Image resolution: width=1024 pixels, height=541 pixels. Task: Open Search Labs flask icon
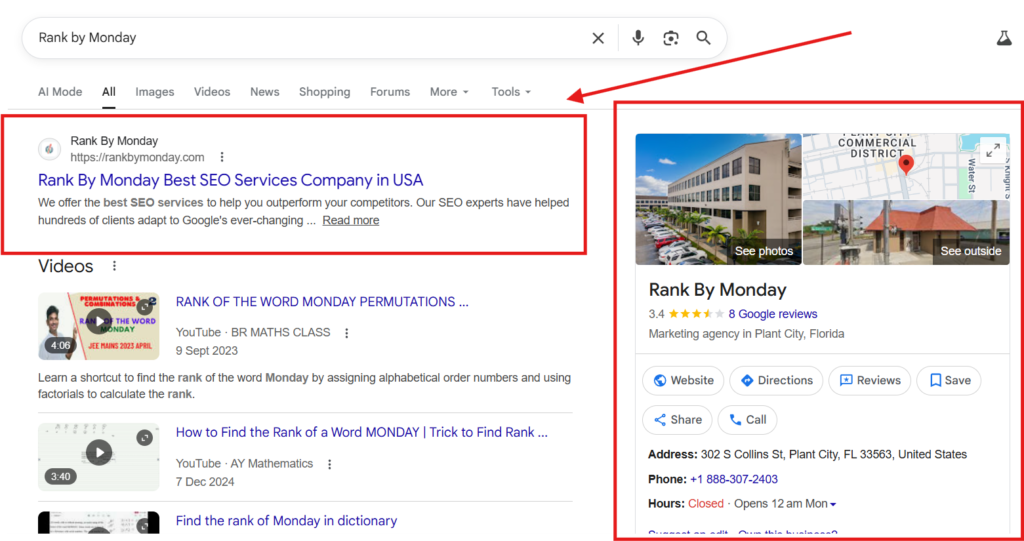(x=1003, y=38)
